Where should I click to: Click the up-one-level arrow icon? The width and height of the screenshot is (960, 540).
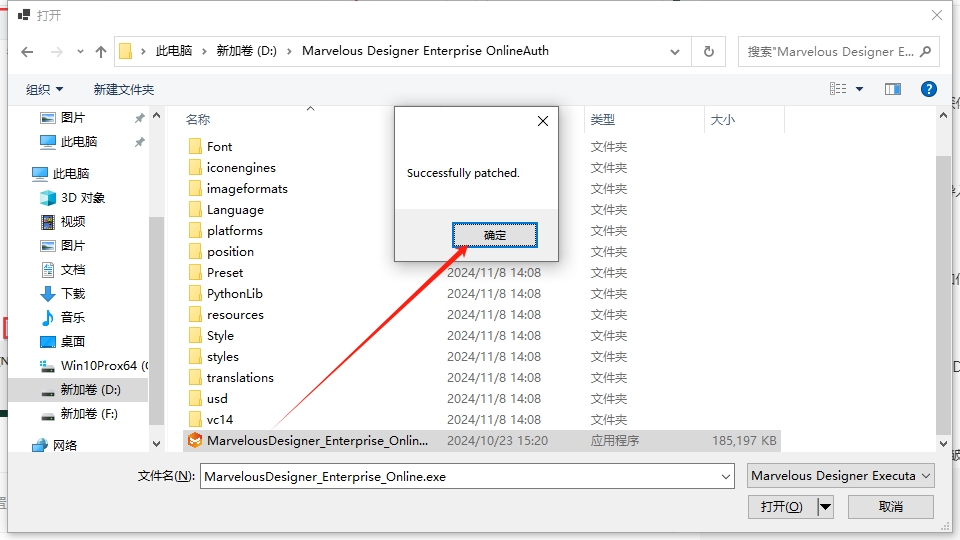coord(101,51)
